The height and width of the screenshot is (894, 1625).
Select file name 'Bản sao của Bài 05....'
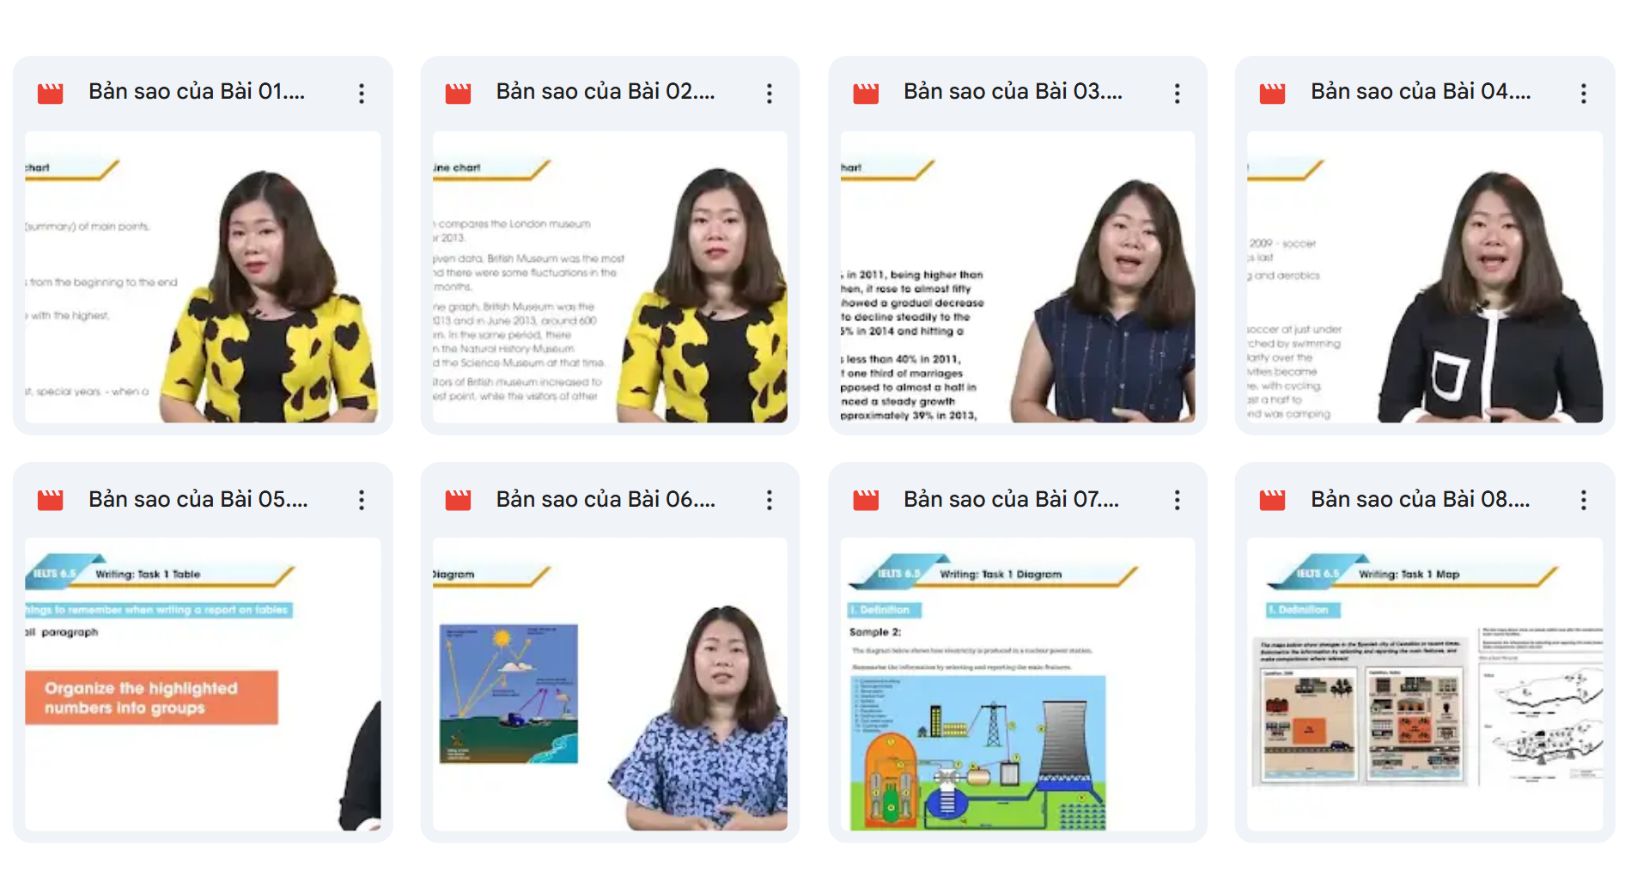tap(198, 499)
